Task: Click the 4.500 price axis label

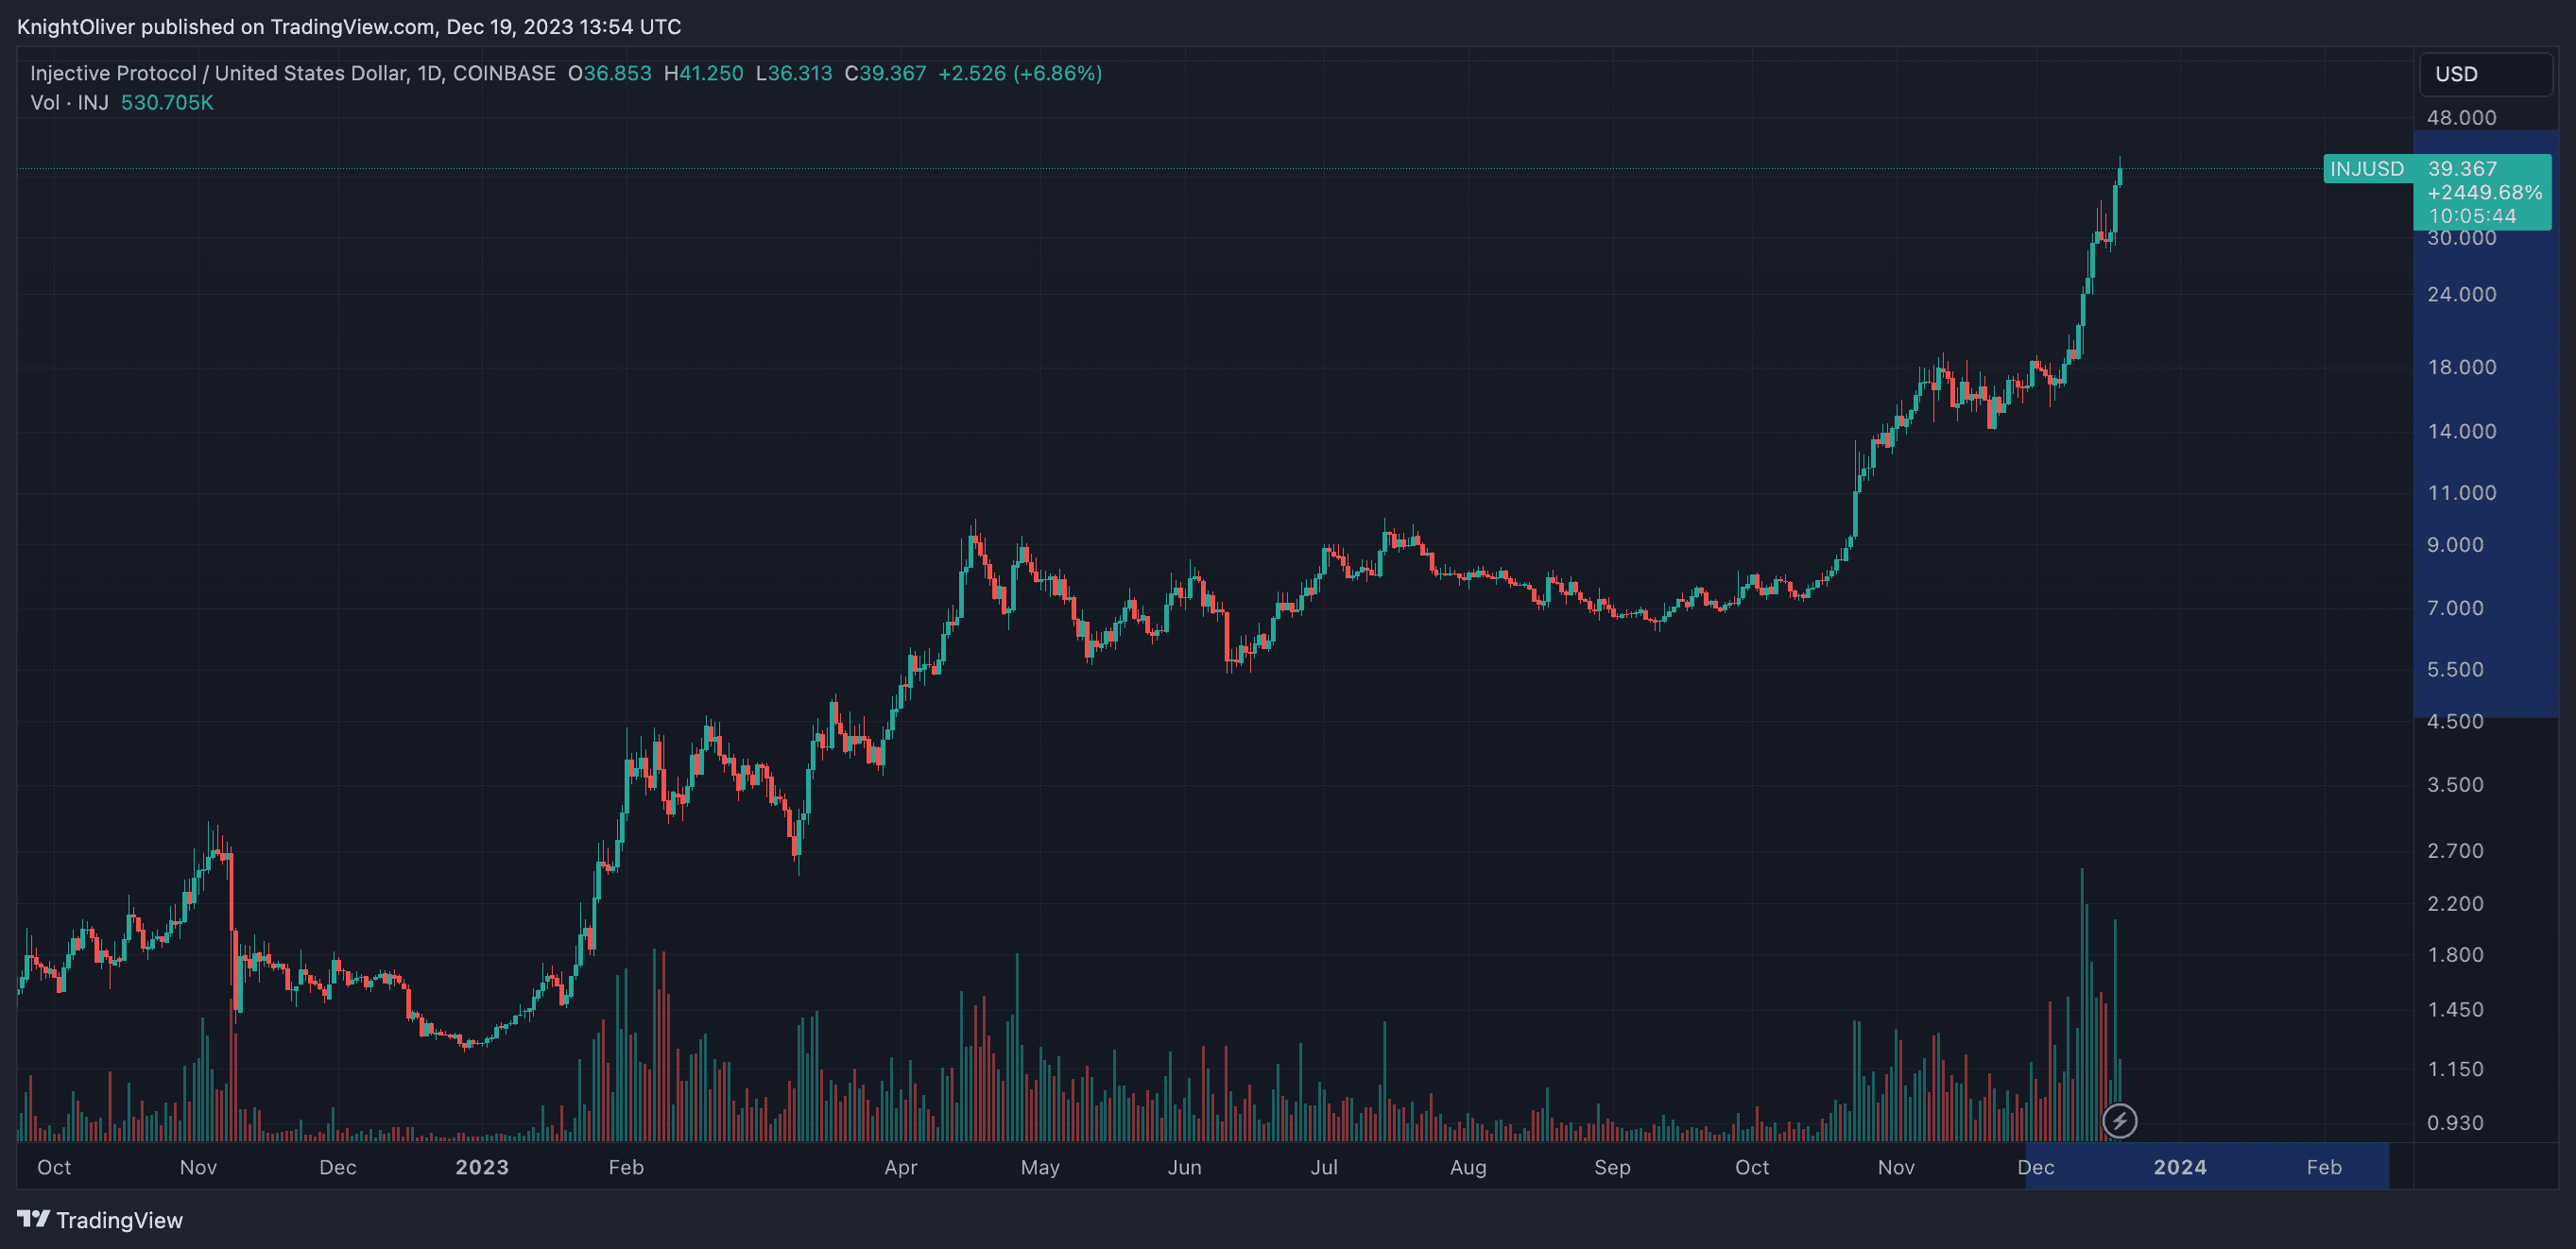Action: pyautogui.click(x=2455, y=721)
